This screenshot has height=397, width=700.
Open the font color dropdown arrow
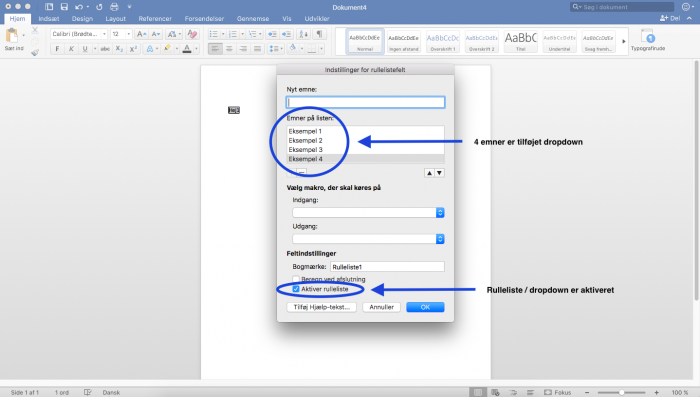pyautogui.click(x=196, y=49)
